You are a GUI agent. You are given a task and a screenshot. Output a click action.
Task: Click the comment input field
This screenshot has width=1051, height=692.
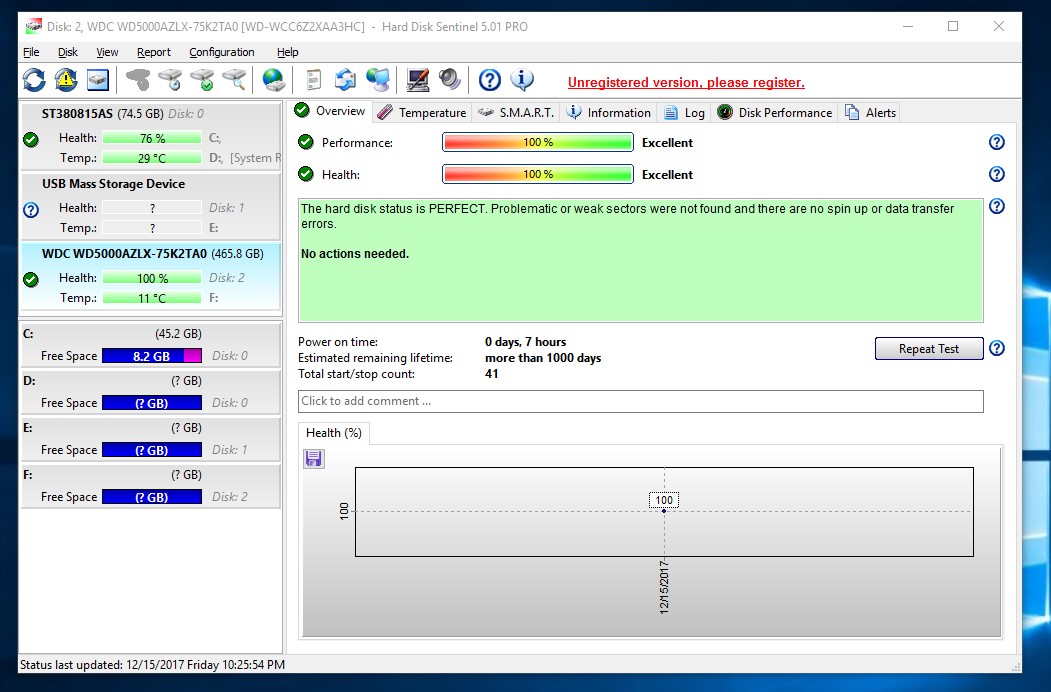(640, 401)
